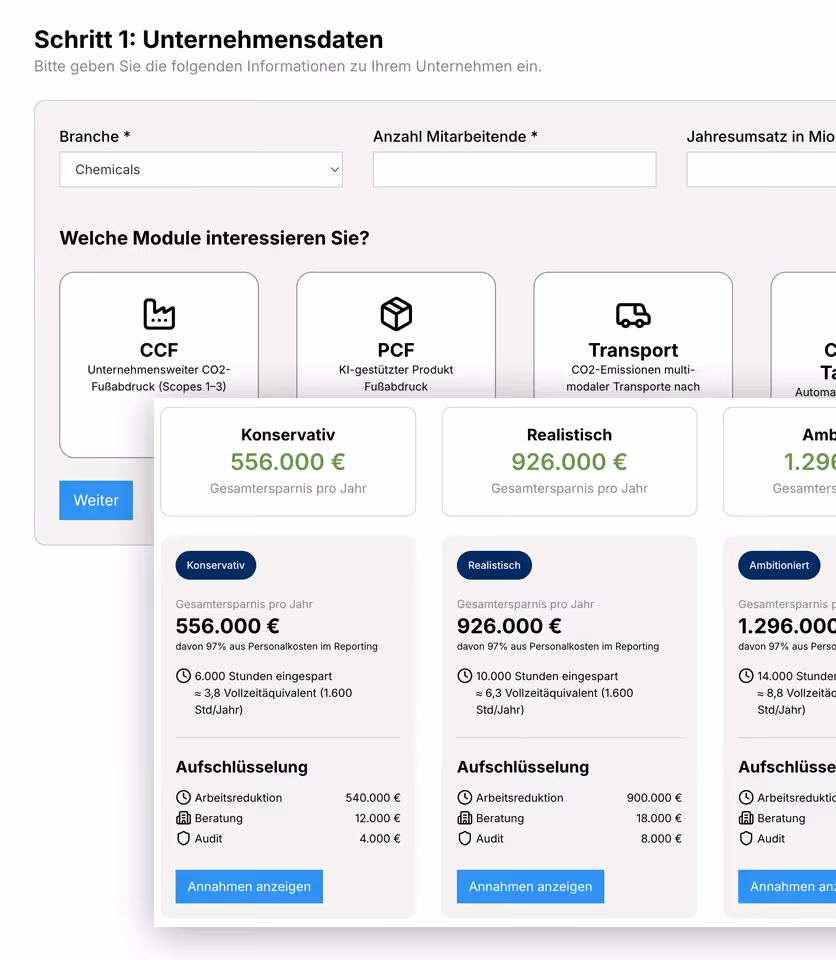Select the Konservativ summary card

click(288, 462)
